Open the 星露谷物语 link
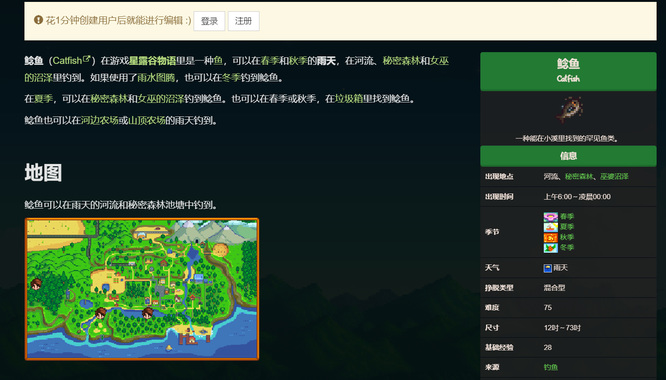Screen dimensions: 666x380 [152, 61]
